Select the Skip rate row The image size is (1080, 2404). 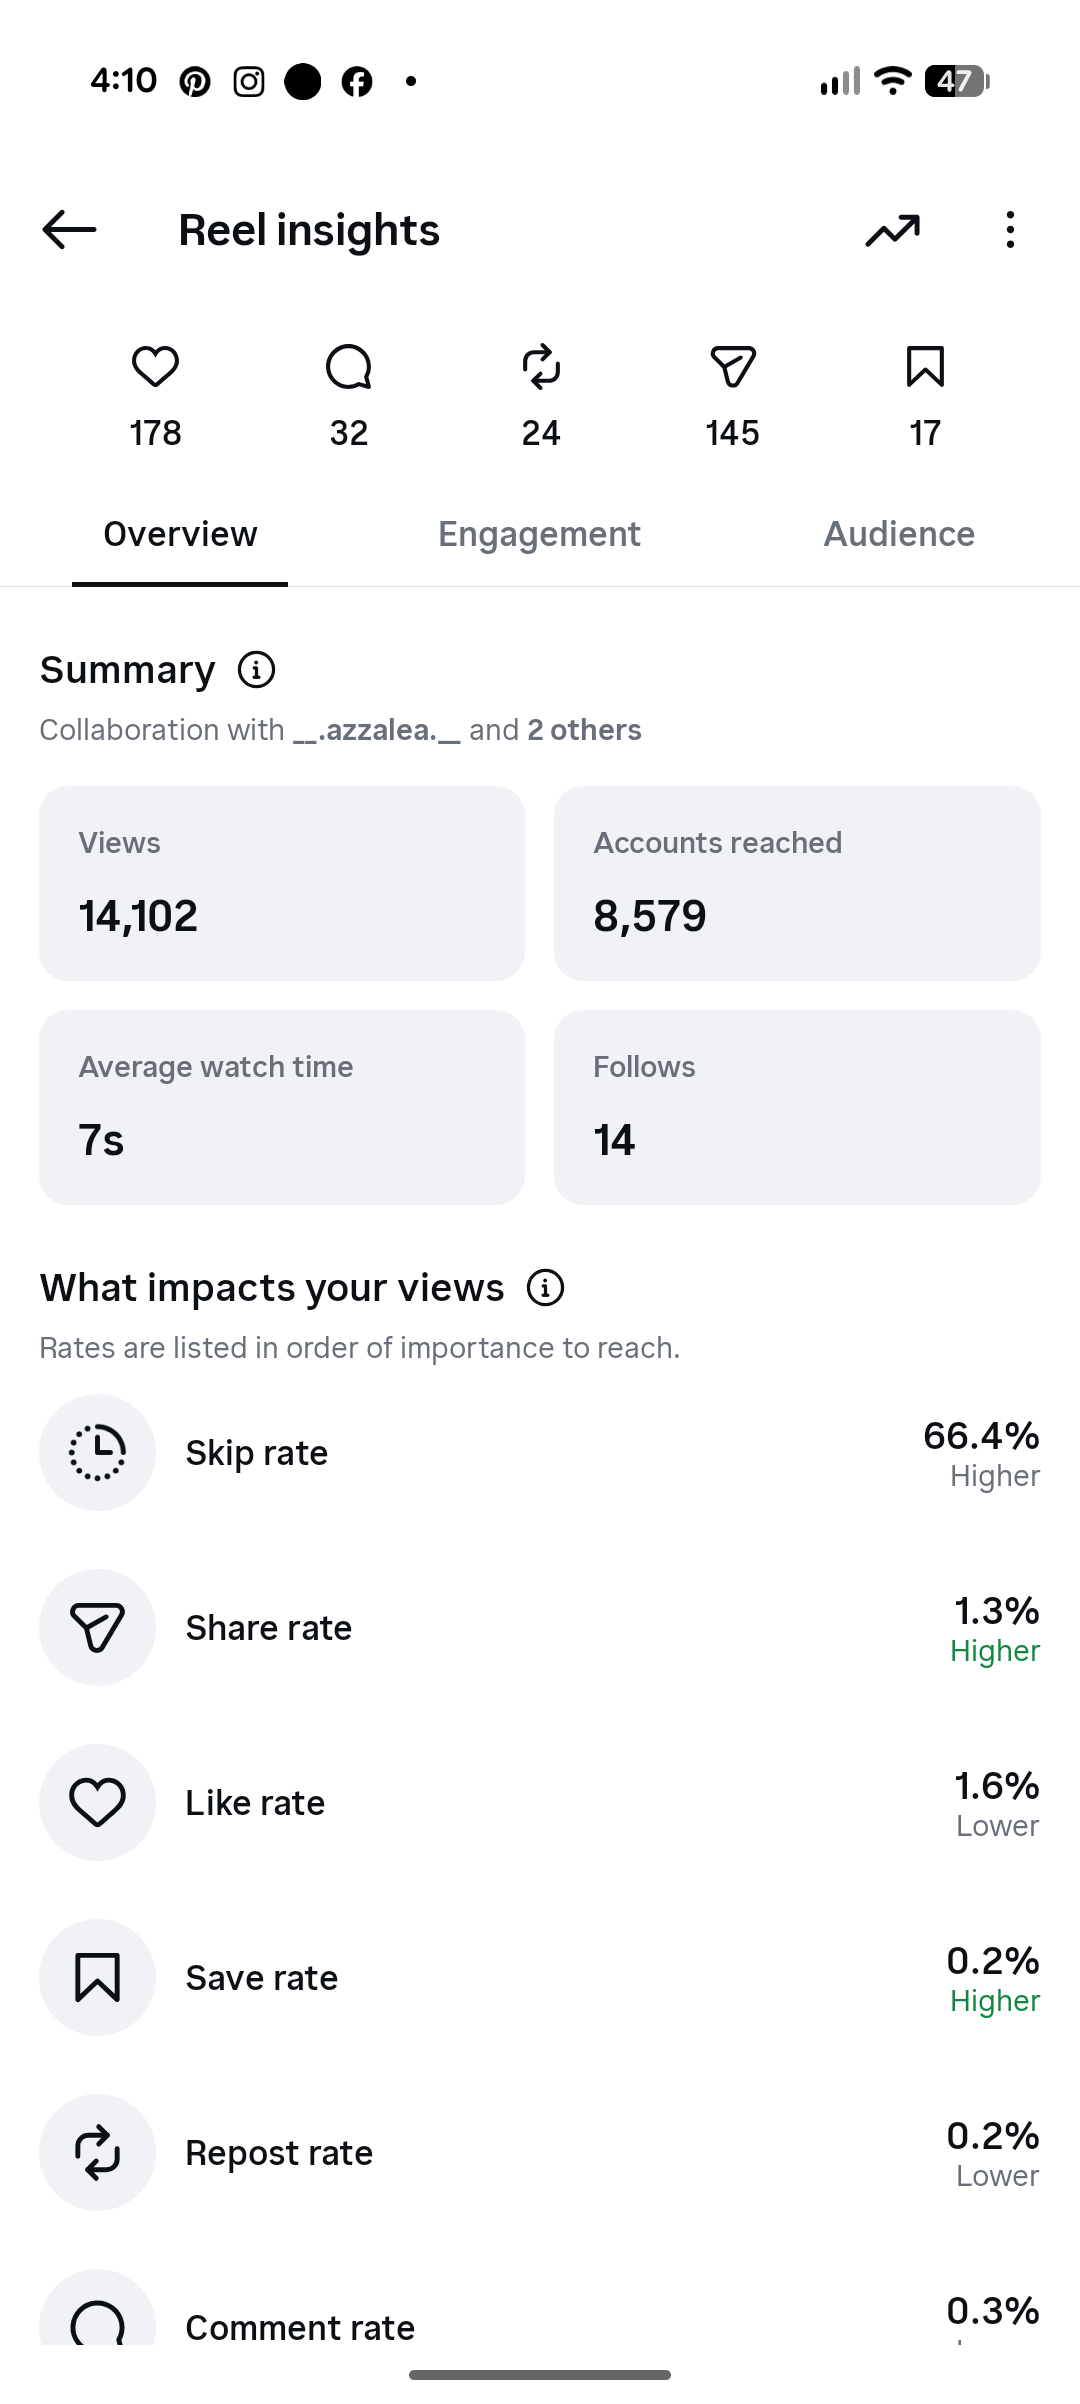click(x=540, y=1453)
